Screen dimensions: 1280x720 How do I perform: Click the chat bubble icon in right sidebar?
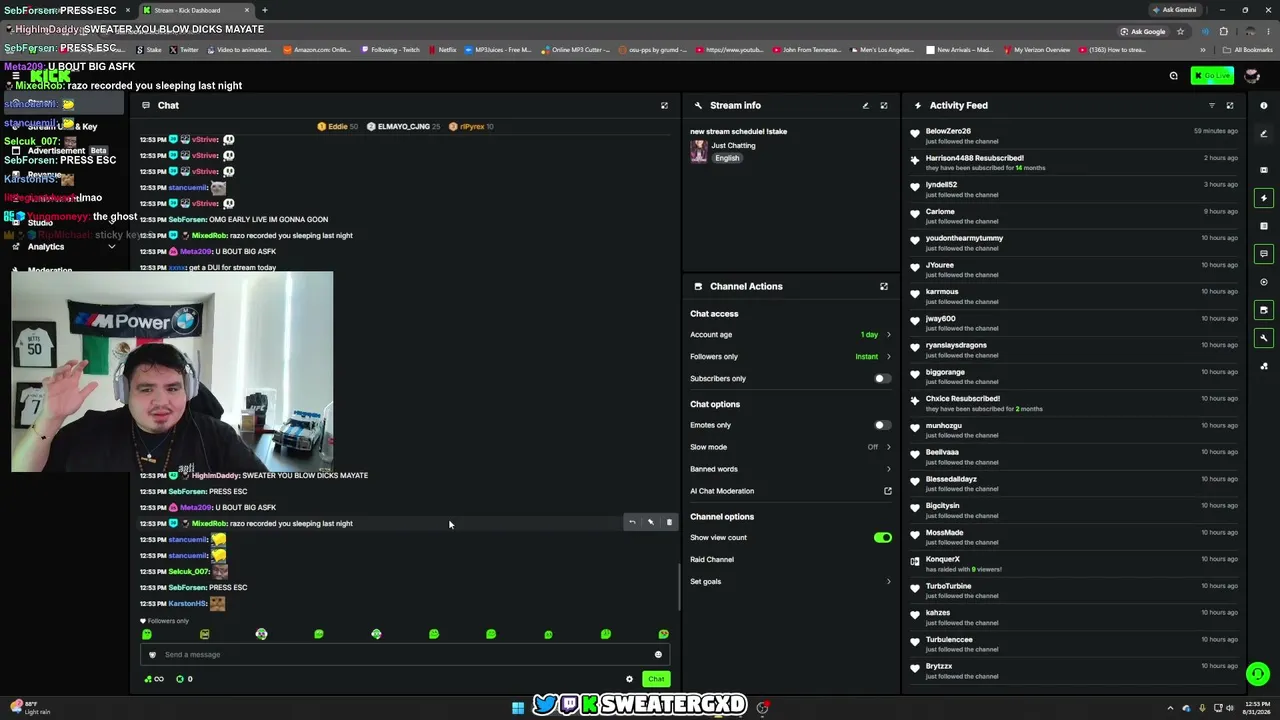pyautogui.click(x=1264, y=254)
